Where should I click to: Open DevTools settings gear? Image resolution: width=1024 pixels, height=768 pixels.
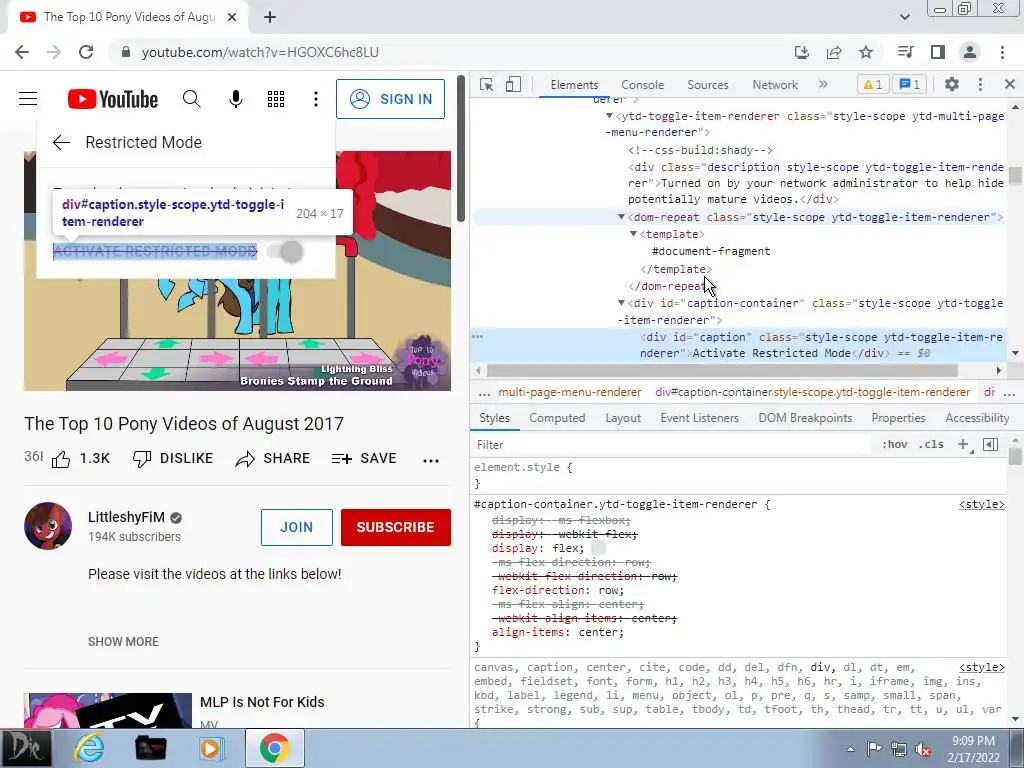pyautogui.click(x=952, y=84)
